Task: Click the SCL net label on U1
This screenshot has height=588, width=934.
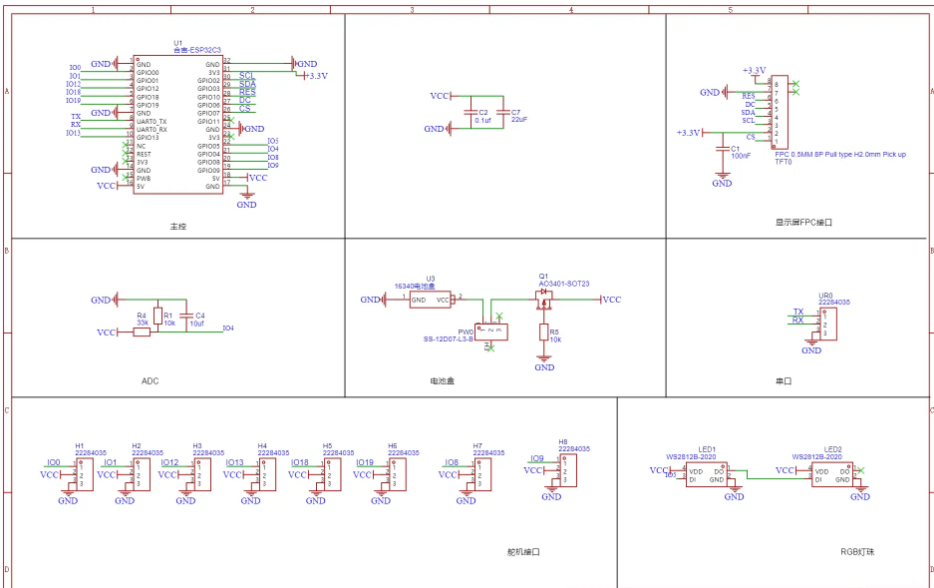Action: pyautogui.click(x=246, y=76)
